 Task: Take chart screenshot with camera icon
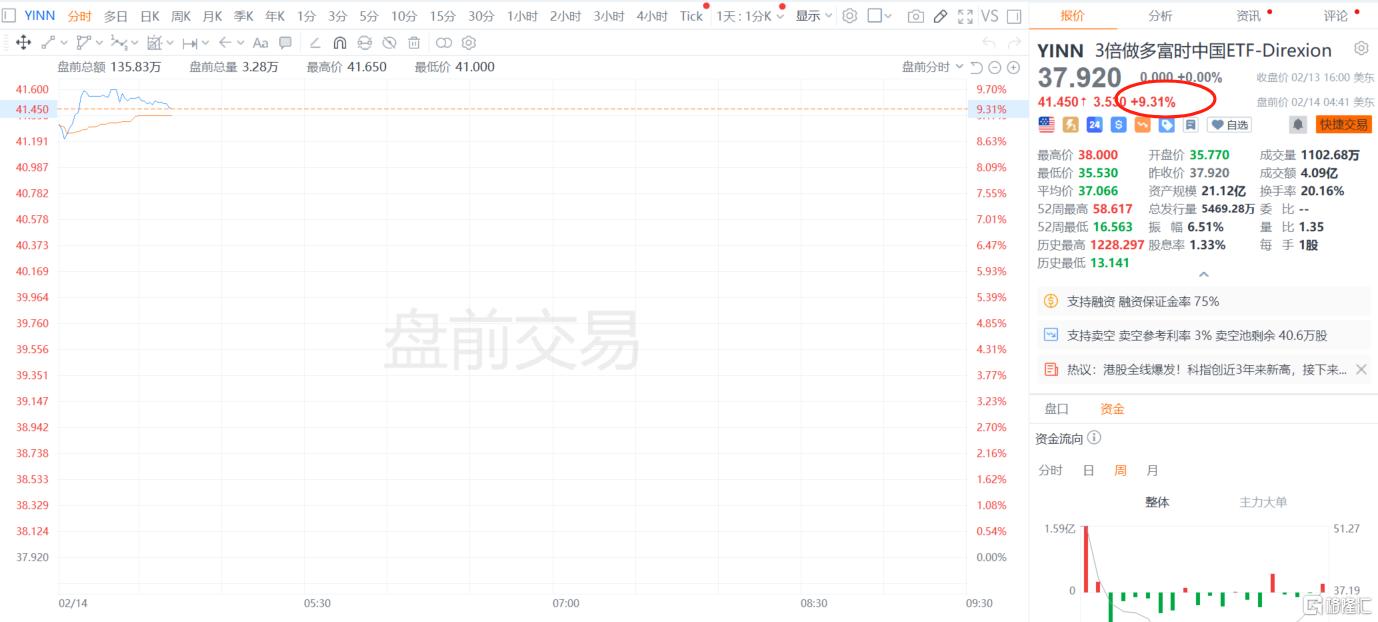pos(915,16)
